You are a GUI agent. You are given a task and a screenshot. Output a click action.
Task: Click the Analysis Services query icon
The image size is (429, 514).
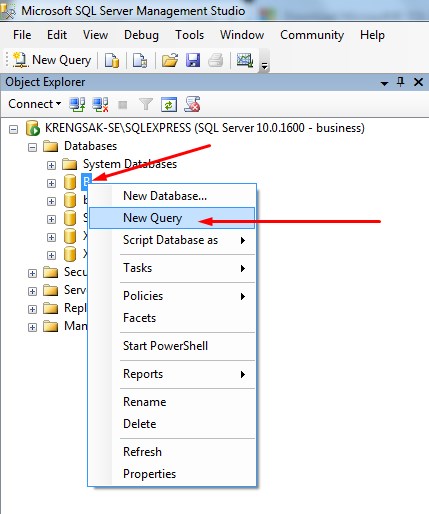point(140,61)
